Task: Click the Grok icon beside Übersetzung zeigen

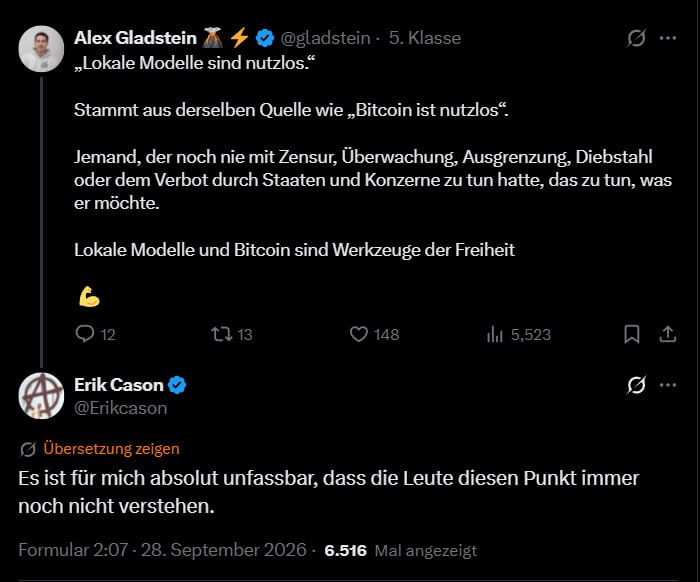Action: [28, 449]
